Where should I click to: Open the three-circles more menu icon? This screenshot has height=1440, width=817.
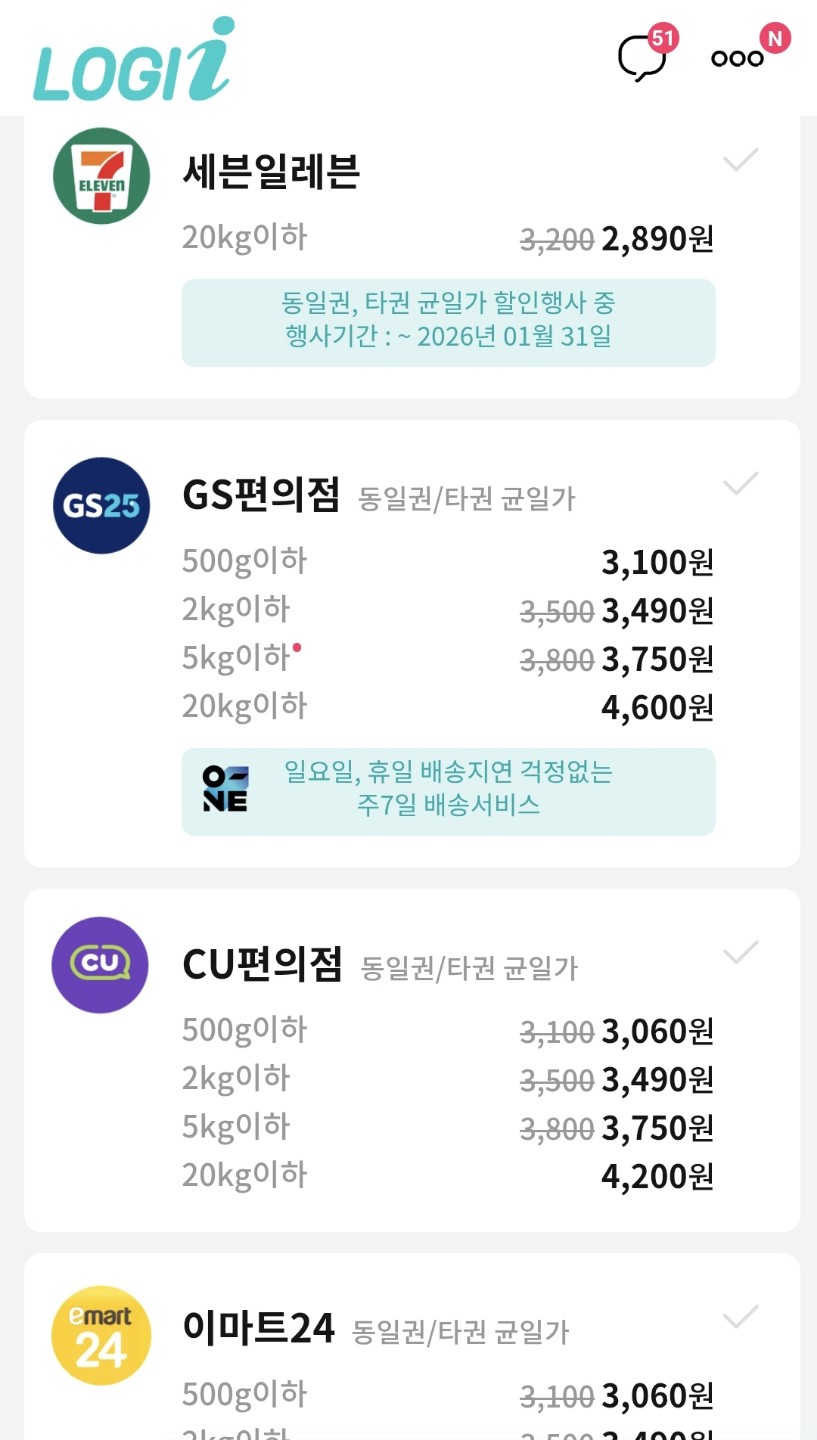click(738, 58)
